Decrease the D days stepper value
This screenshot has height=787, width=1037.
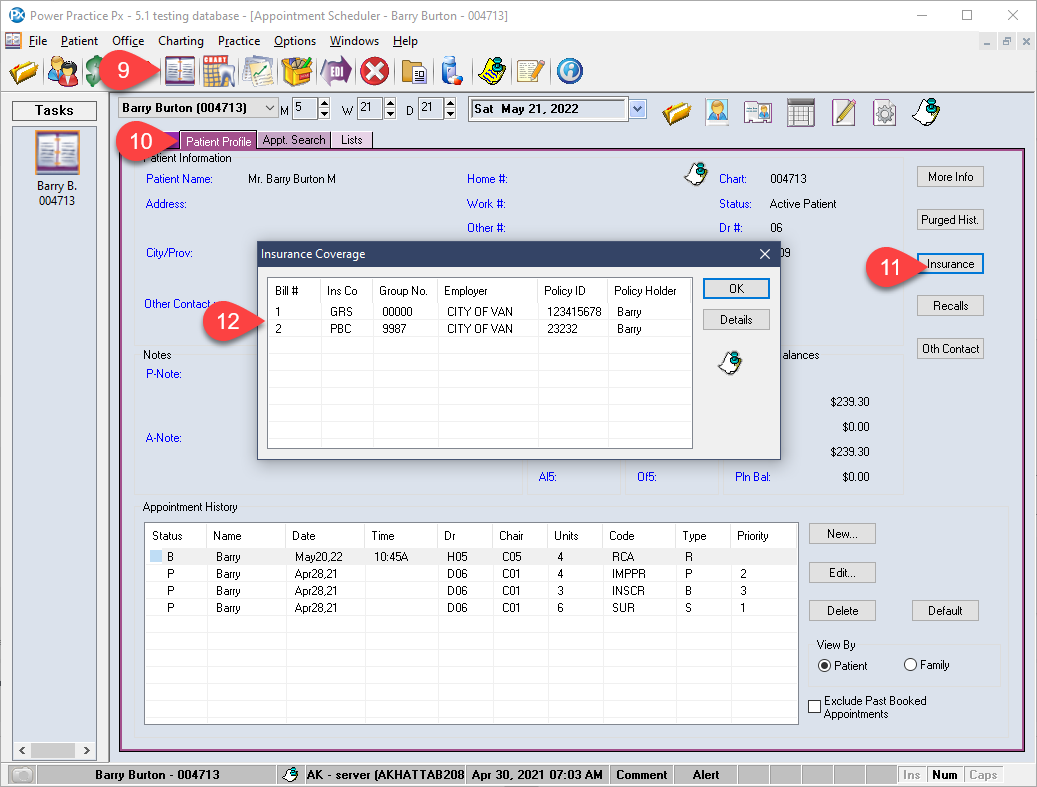(x=450, y=114)
